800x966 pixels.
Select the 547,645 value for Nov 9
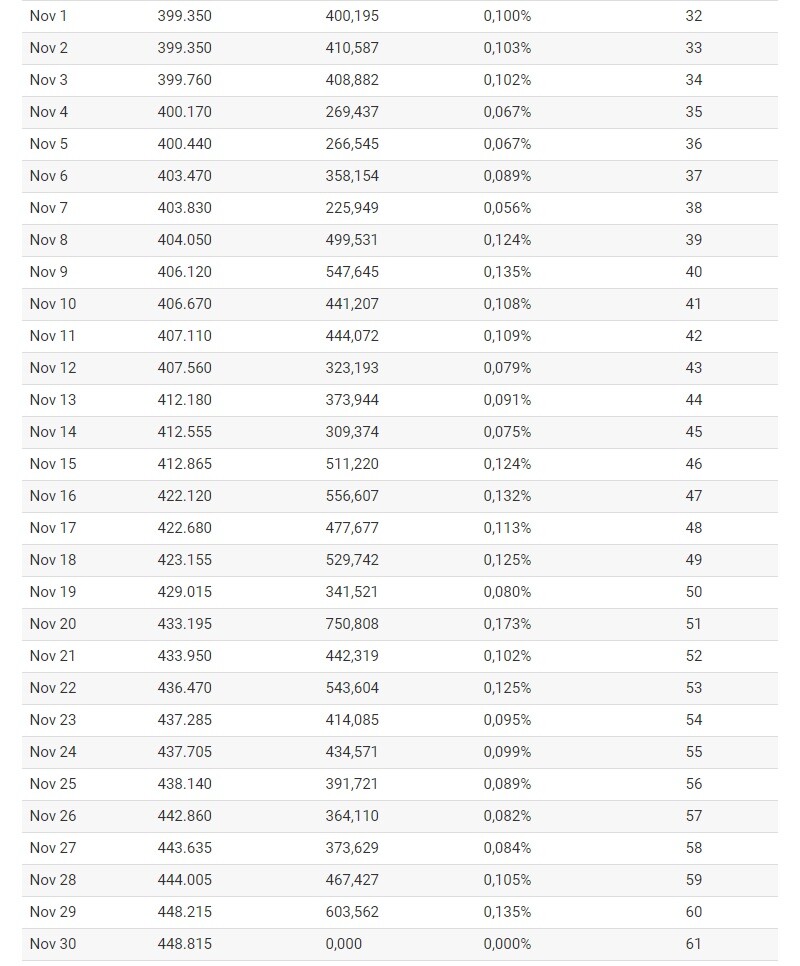tap(352, 272)
